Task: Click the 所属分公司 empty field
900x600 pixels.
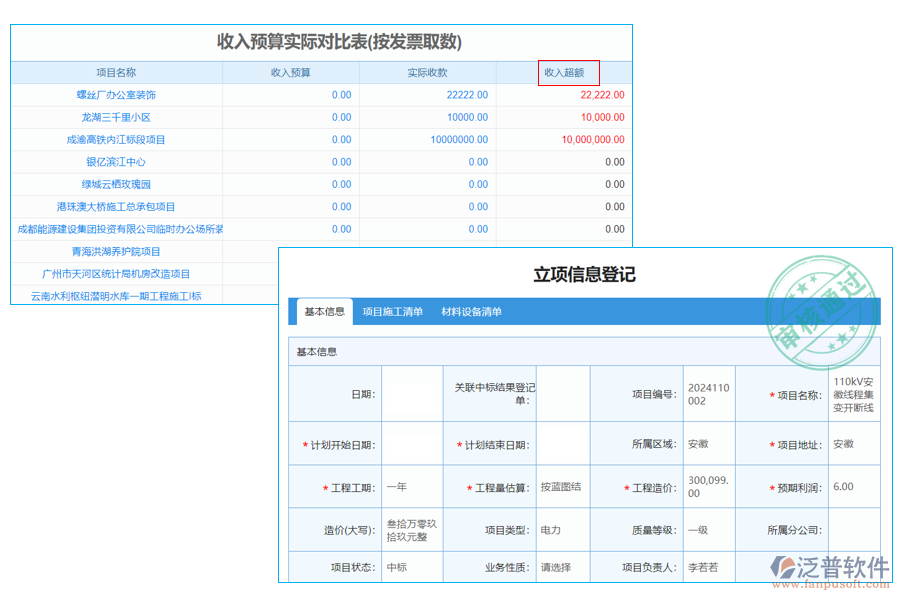Action: click(855, 530)
